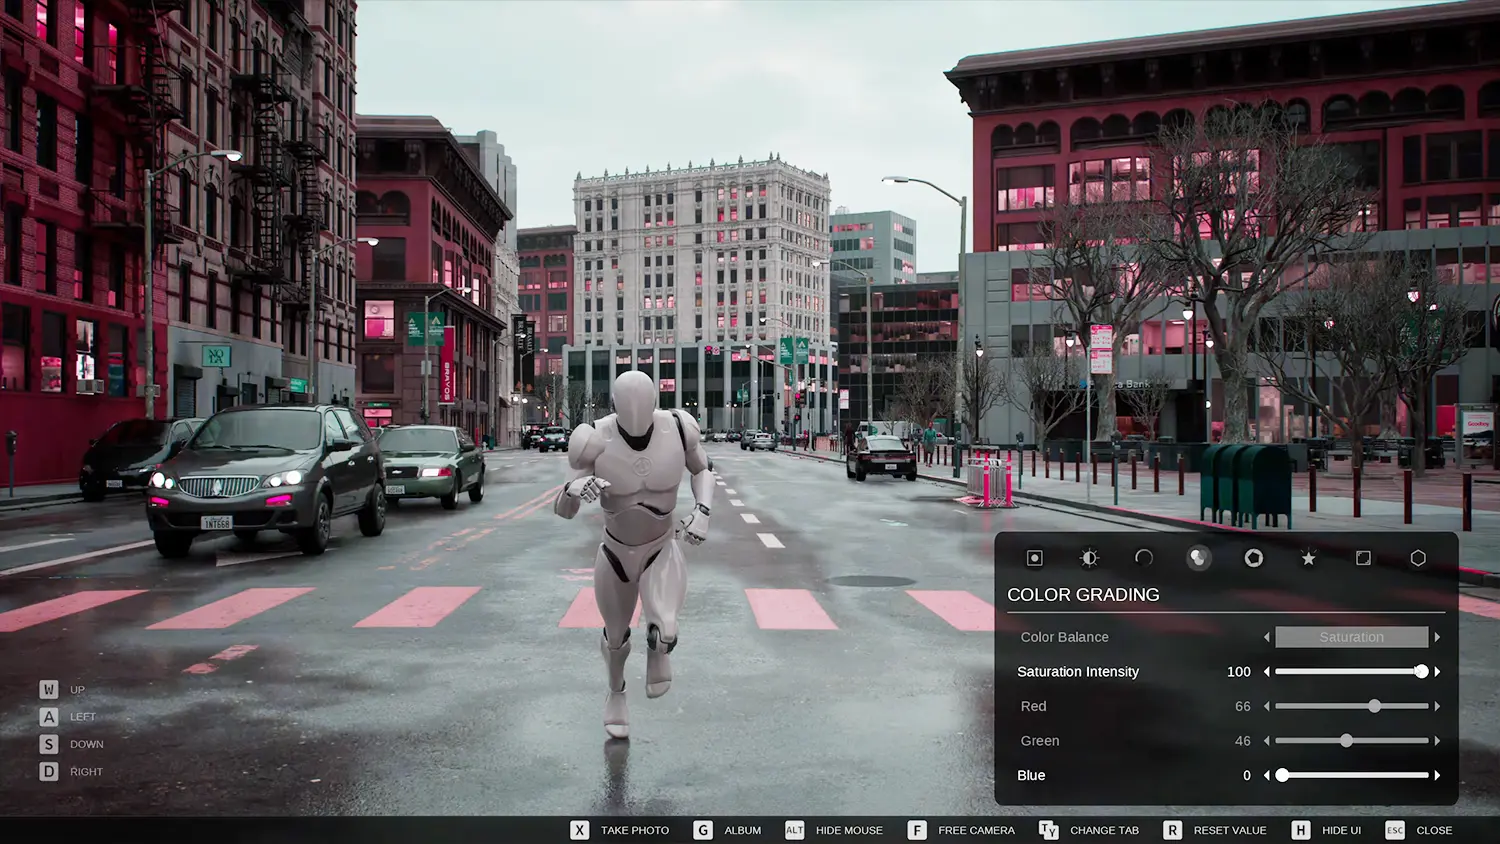Click the Free Camera label
The height and width of the screenshot is (844, 1500).
coord(976,830)
